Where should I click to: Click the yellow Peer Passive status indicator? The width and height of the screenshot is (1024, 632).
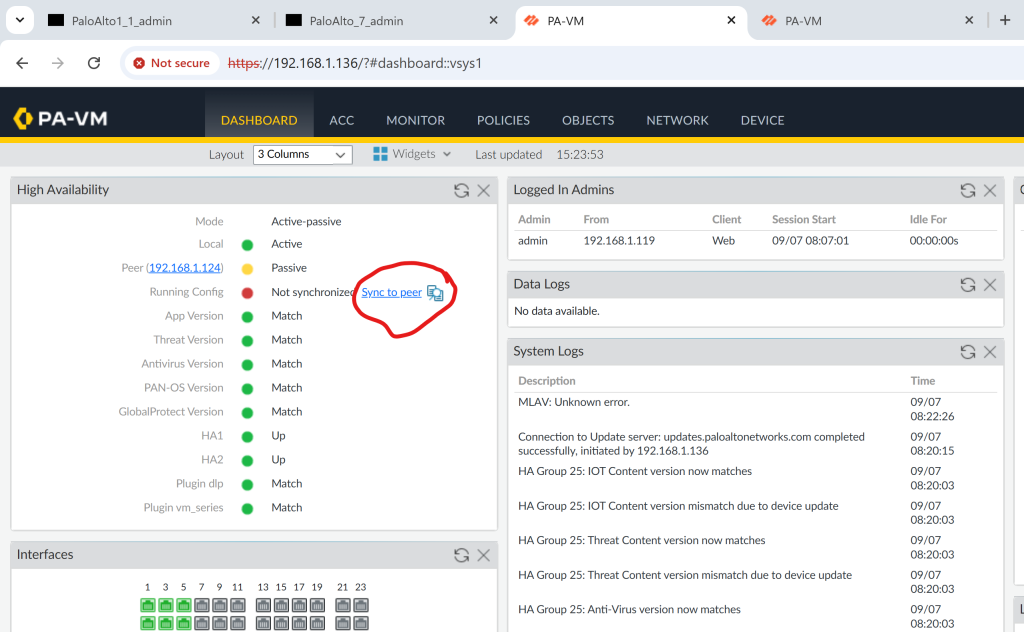248,269
